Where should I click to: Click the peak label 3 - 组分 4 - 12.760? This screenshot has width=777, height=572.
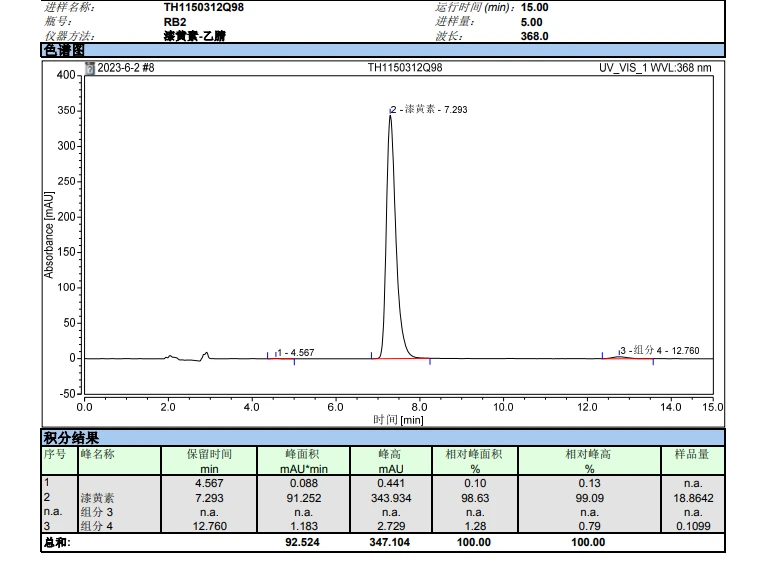(x=660, y=350)
